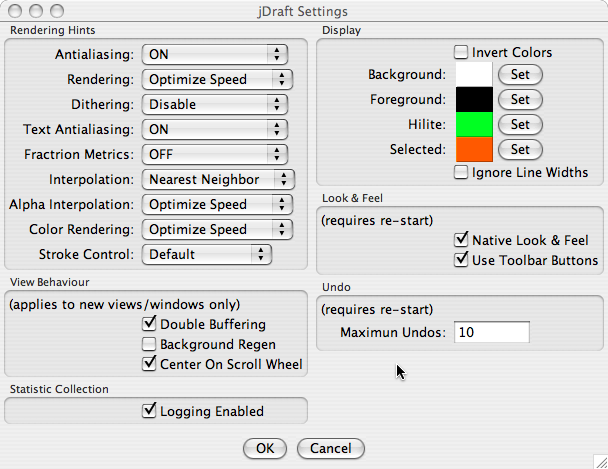Confirm settings with the OK button
Image resolution: width=608 pixels, height=469 pixels.
click(x=265, y=448)
